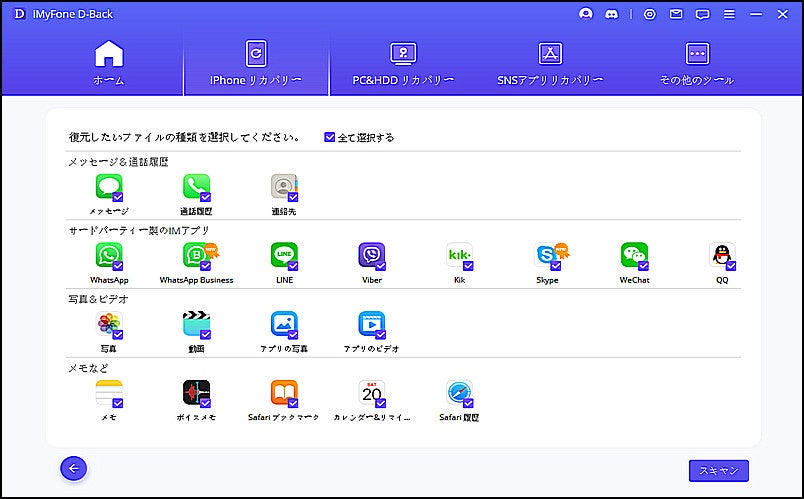The image size is (804, 499).
Task: Open the feedback chat bubble icon
Action: tap(702, 14)
